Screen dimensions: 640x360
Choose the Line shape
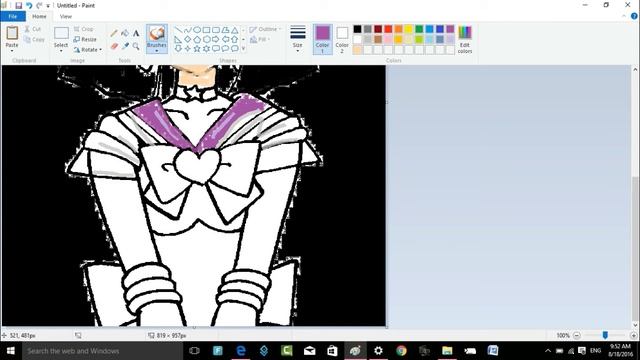[x=178, y=30]
